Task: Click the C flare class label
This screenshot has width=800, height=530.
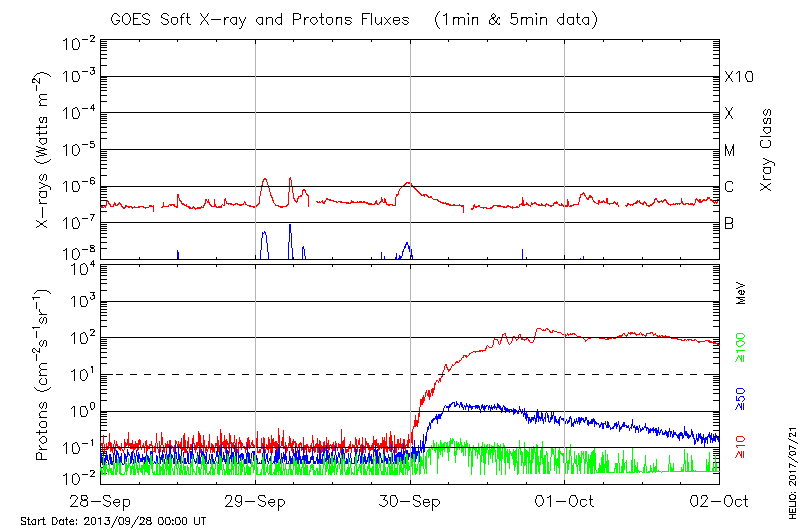Action: 729,187
